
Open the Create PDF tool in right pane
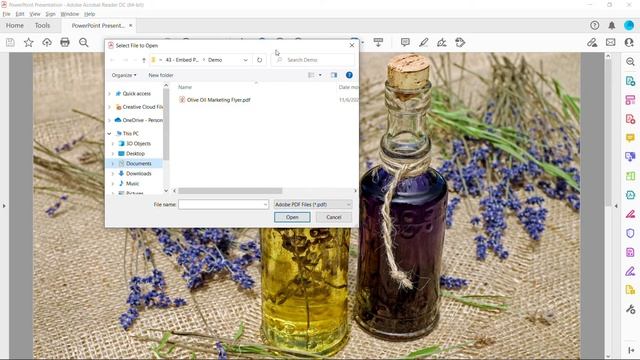pyautogui.click(x=630, y=119)
